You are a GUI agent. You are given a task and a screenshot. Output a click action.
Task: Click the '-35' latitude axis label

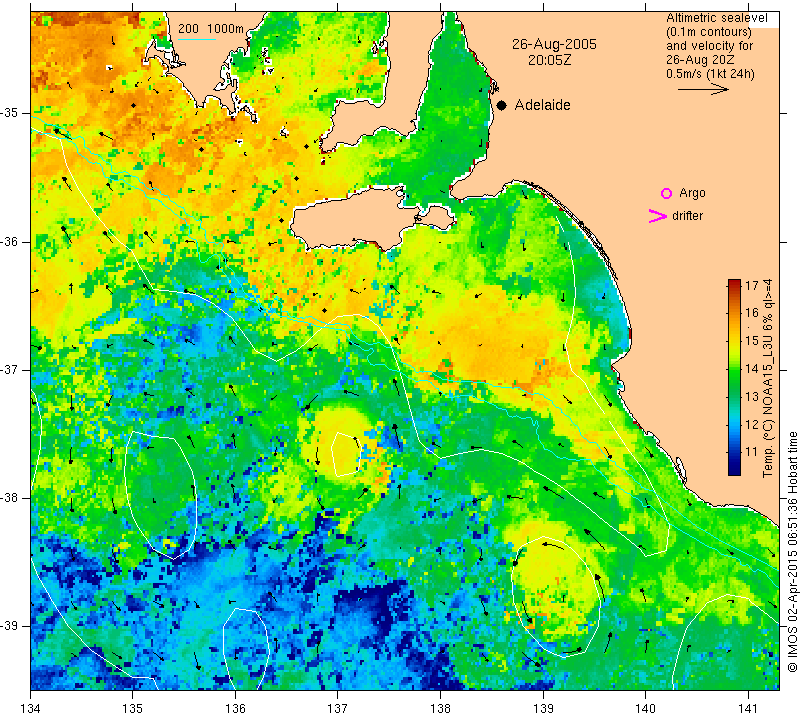pos(10,113)
